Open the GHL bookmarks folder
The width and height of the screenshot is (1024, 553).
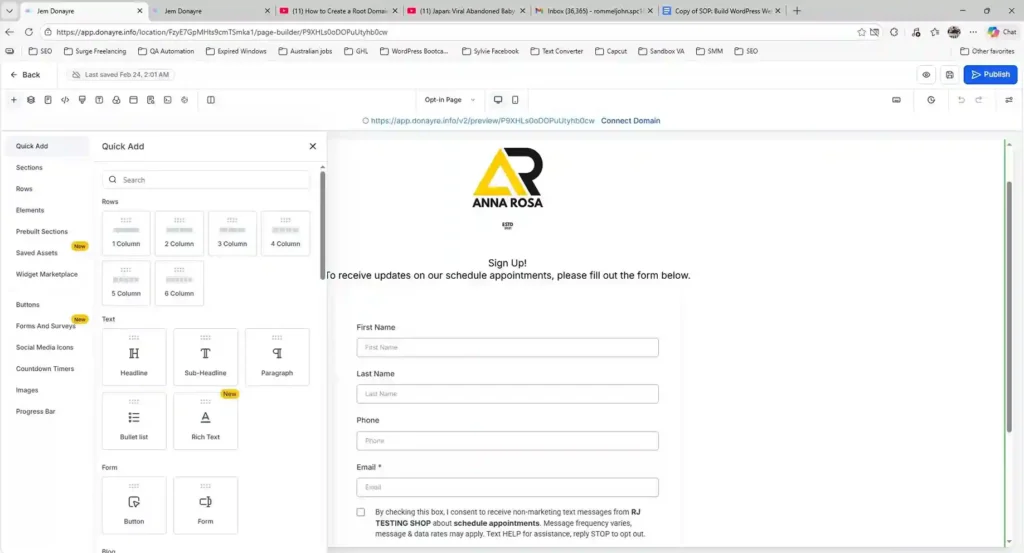[356, 51]
